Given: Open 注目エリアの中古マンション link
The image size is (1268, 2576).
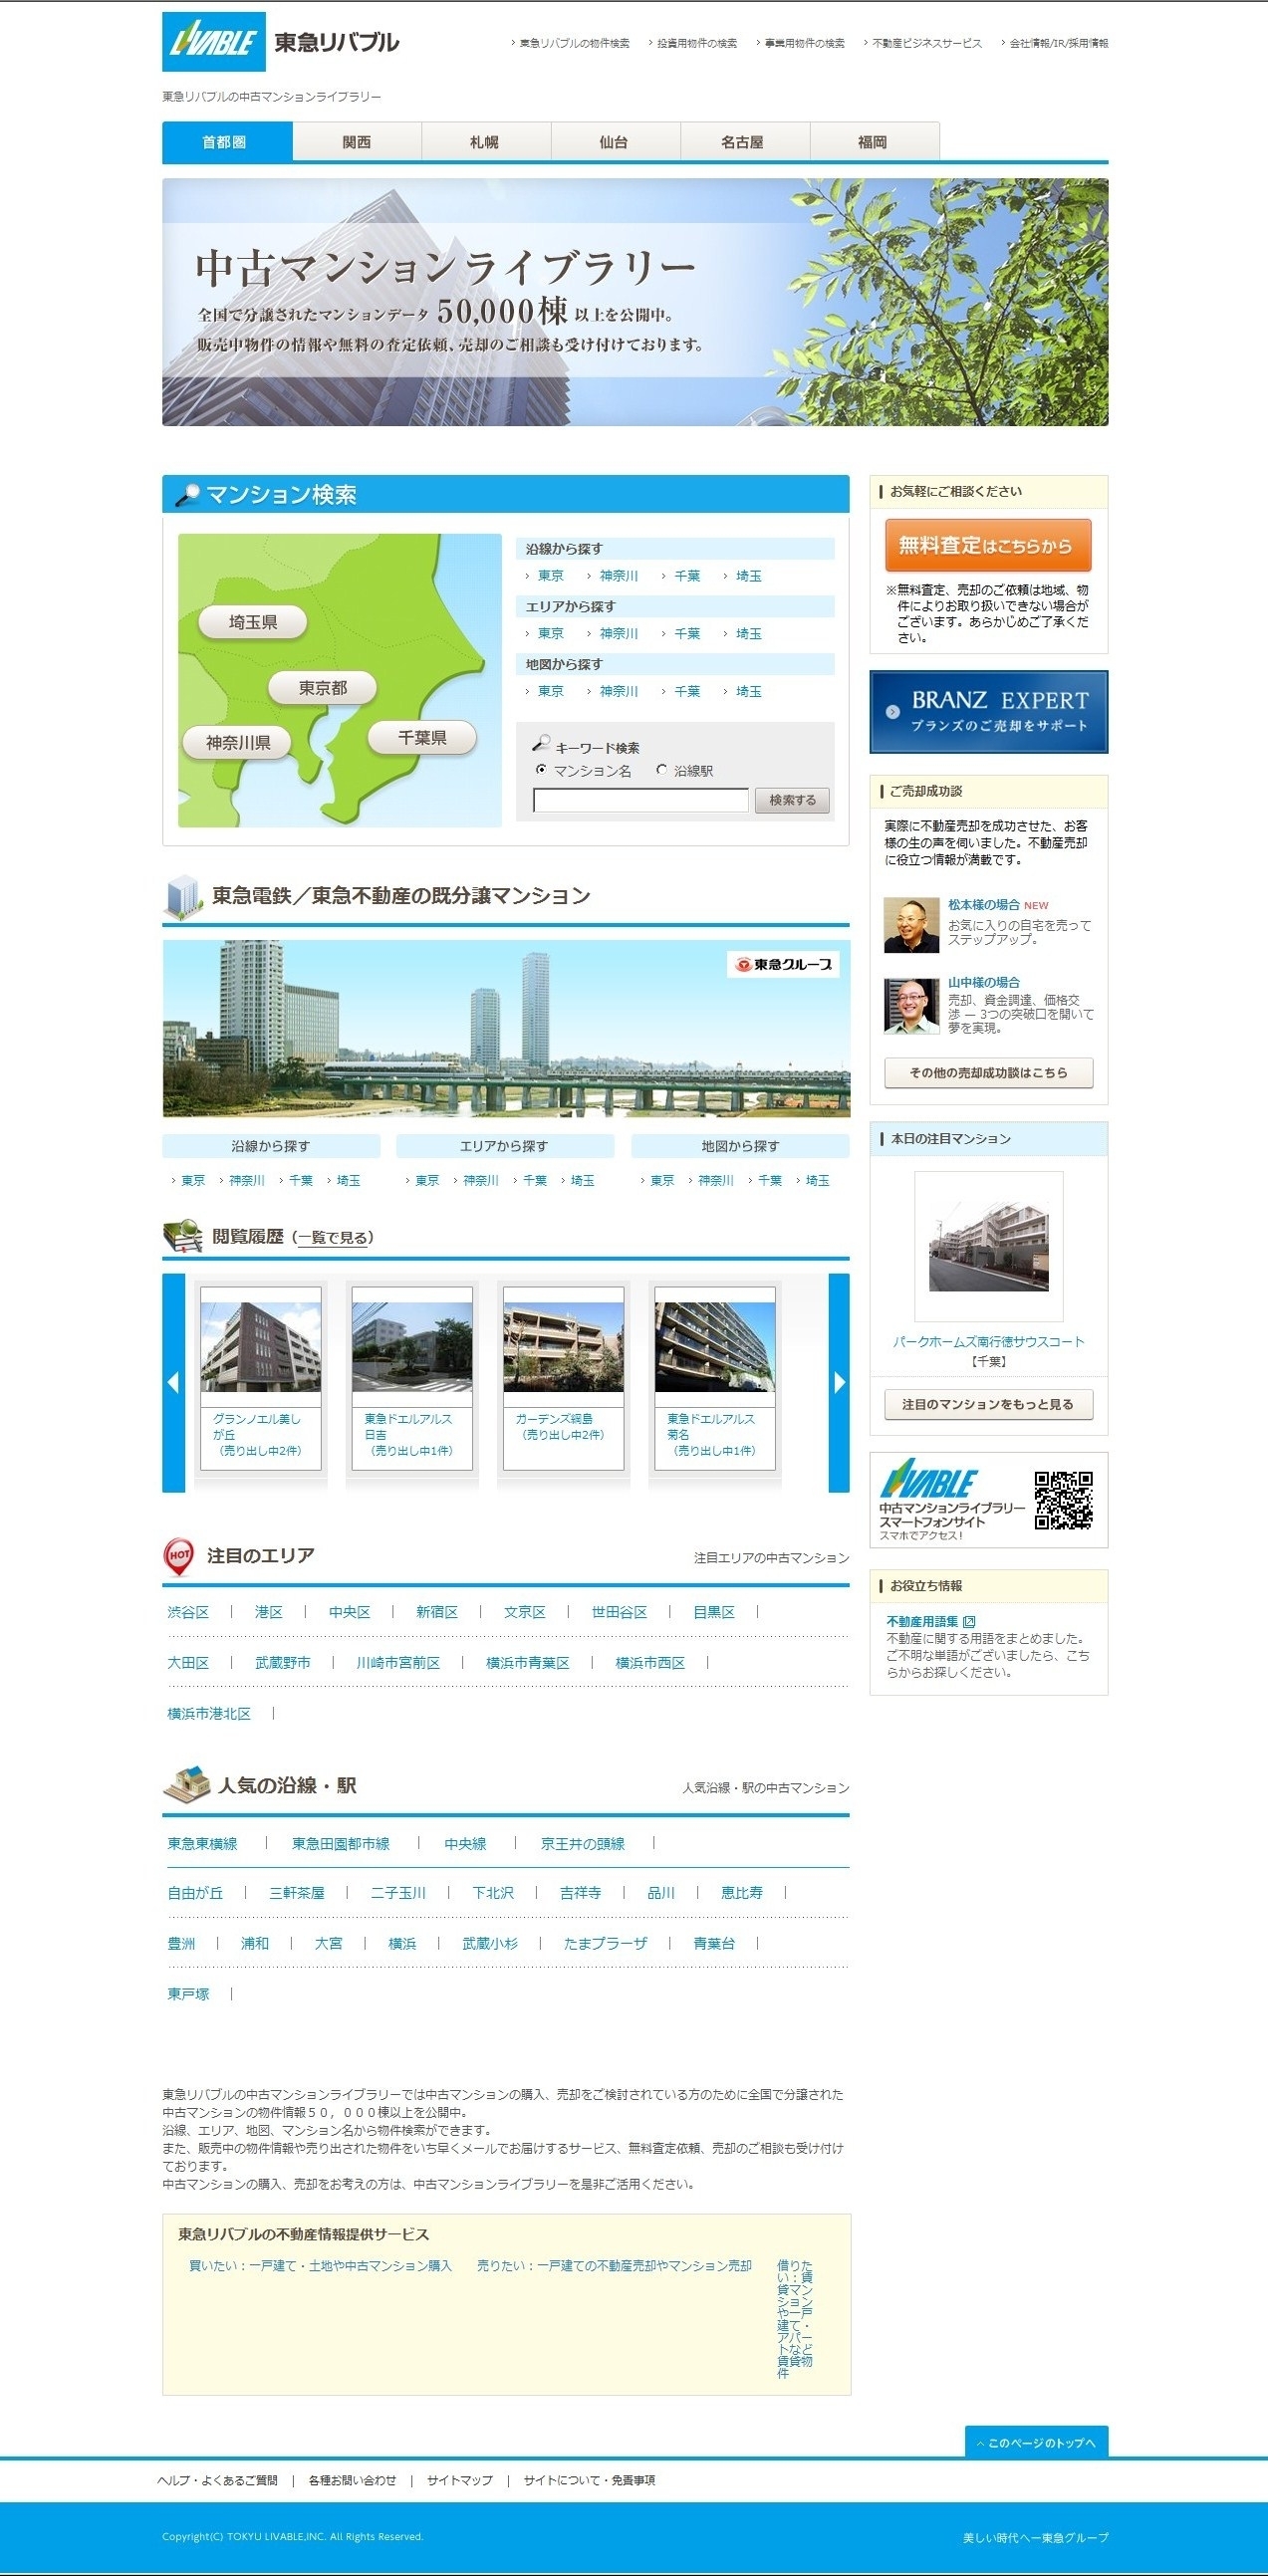Looking at the screenshot, I should point(771,1558).
